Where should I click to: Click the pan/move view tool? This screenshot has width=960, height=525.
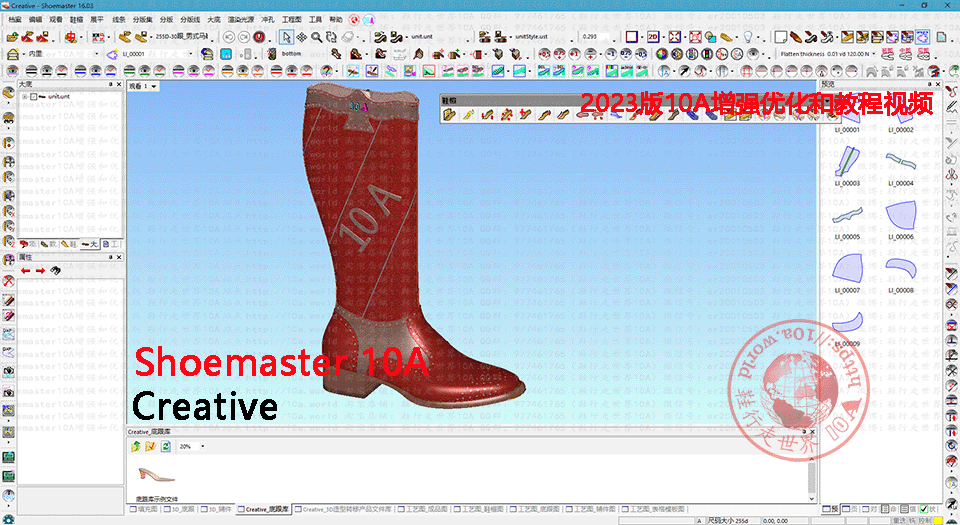pyautogui.click(x=302, y=37)
